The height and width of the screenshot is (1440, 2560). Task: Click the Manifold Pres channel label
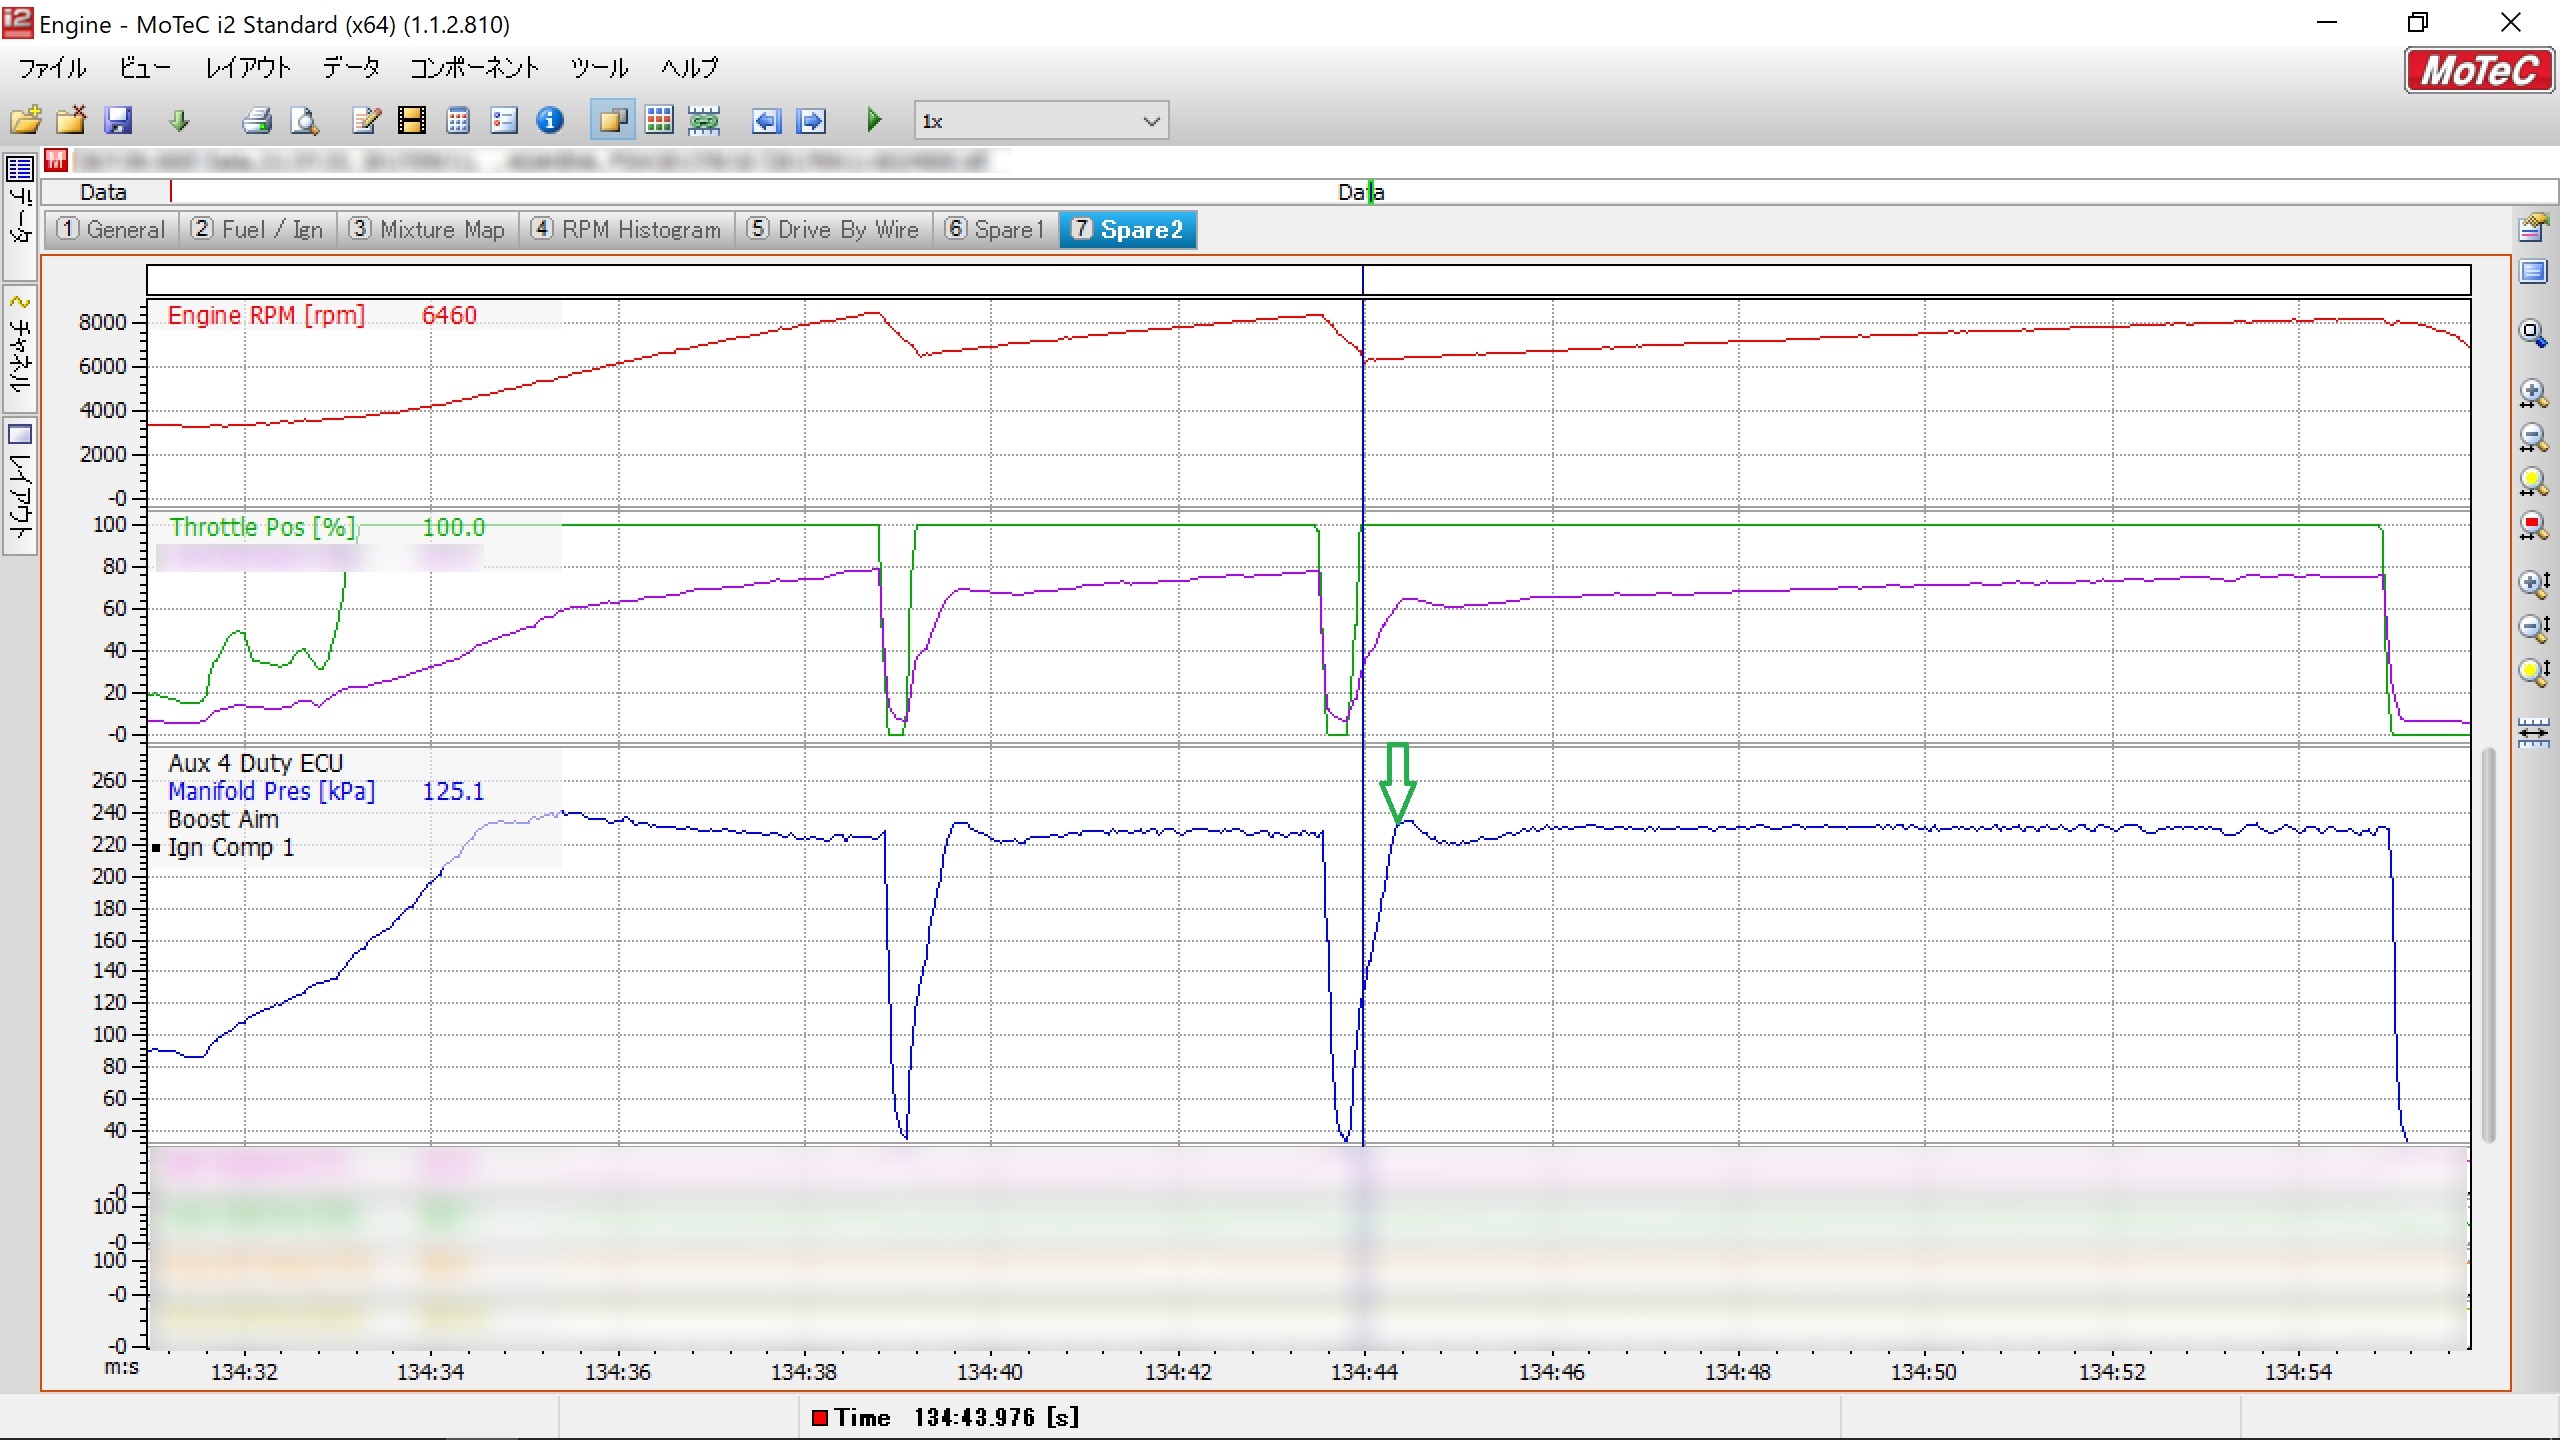point(271,791)
